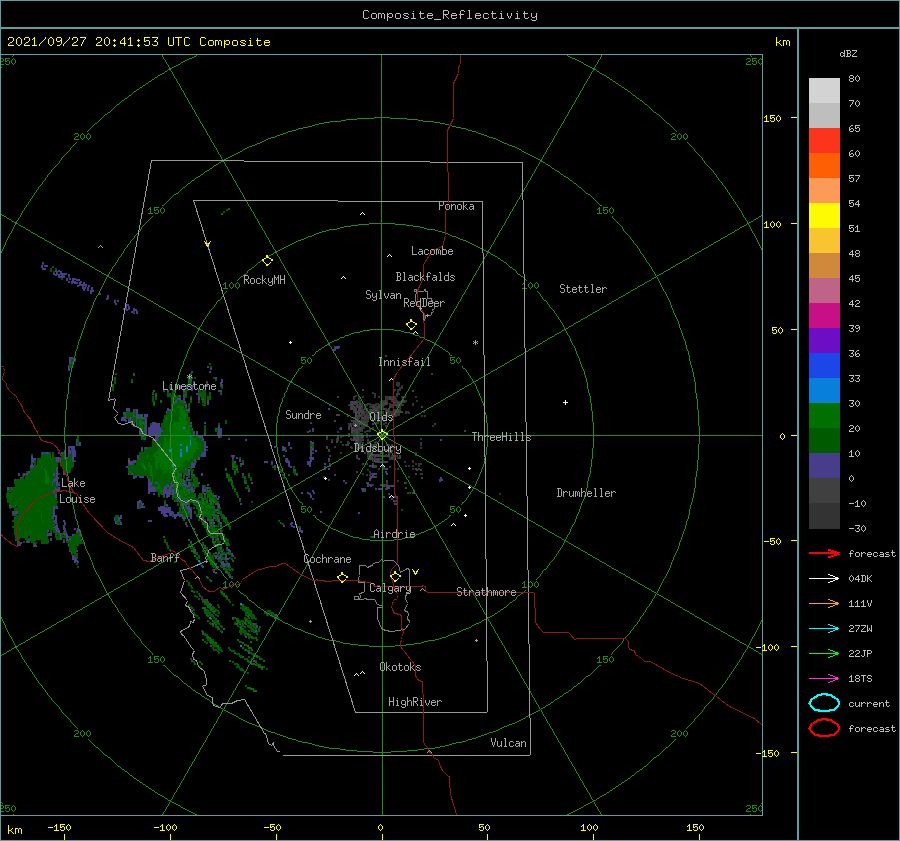Viewport: 900px width, 841px height.
Task: Click the Vulcan city label
Action: pos(509,743)
